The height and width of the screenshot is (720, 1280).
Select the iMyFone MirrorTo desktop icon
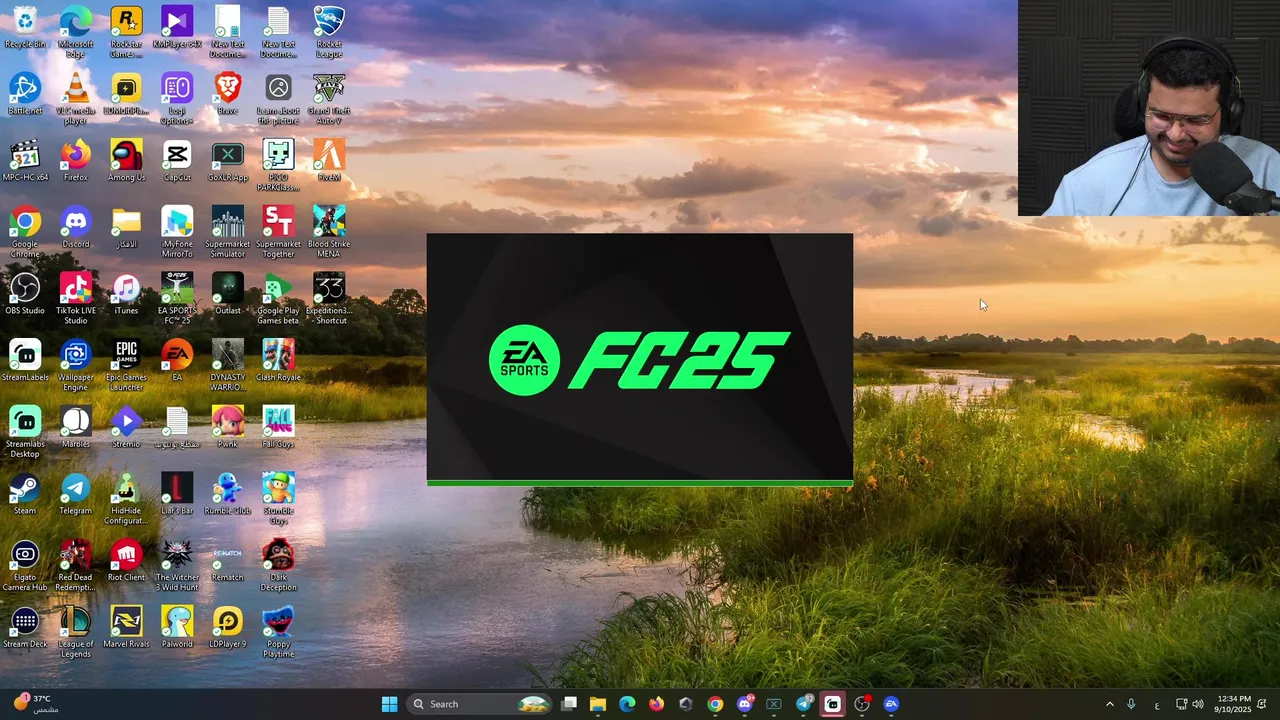tap(177, 232)
